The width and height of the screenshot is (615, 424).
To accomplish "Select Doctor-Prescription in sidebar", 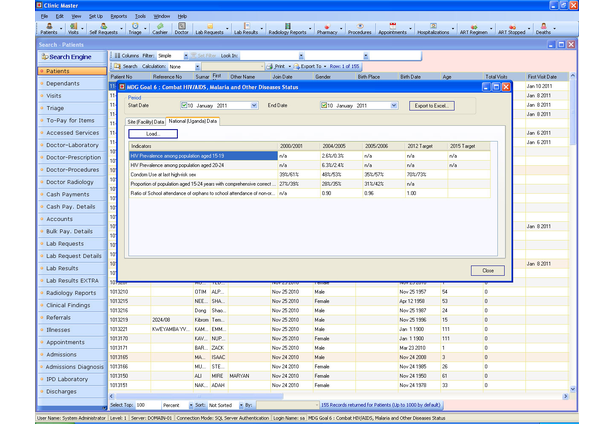I will [73, 157].
